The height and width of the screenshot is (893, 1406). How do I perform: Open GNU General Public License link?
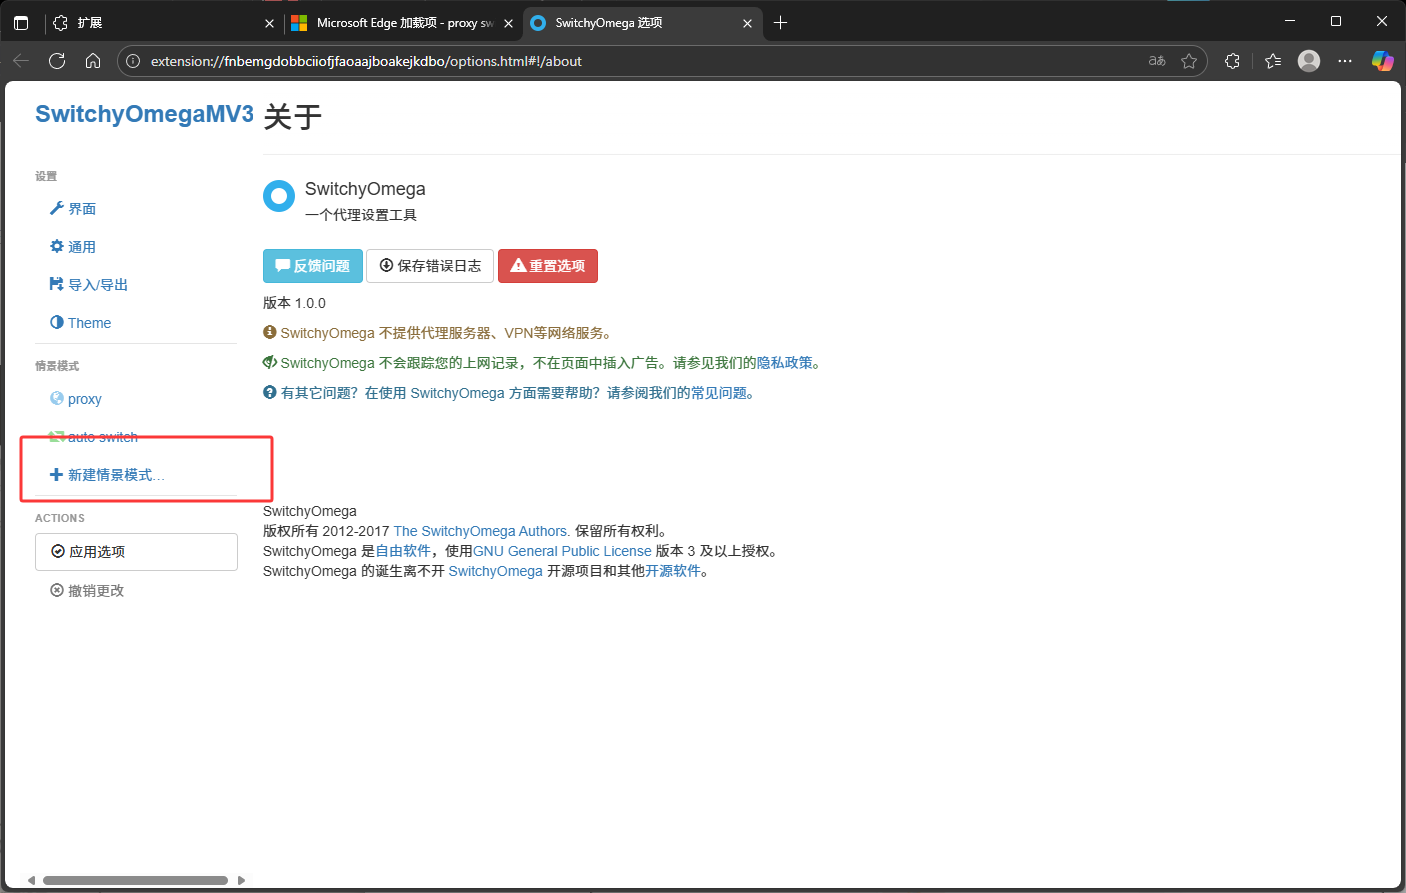[562, 551]
